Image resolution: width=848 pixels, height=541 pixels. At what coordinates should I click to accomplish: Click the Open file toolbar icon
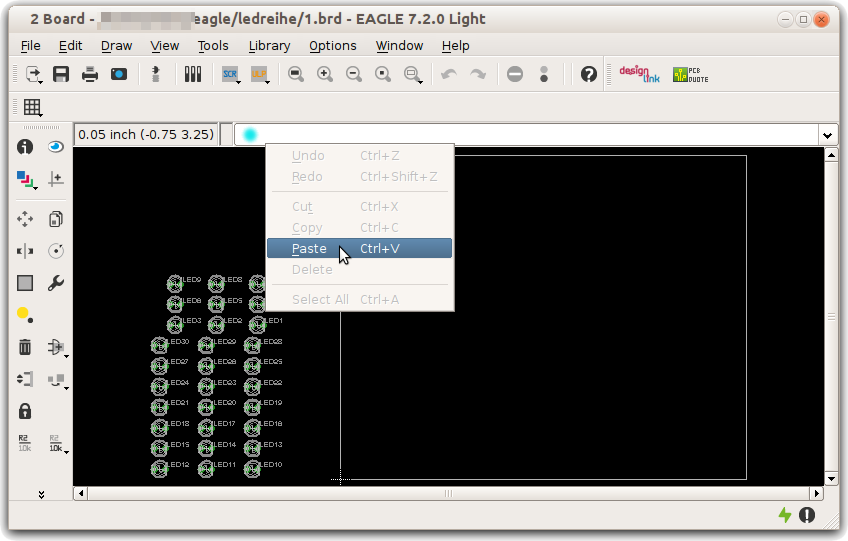(x=34, y=74)
